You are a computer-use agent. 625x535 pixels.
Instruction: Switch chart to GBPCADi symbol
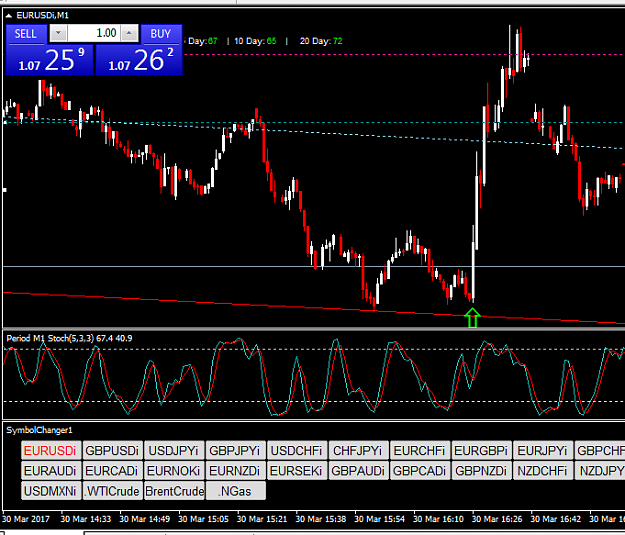click(420, 471)
